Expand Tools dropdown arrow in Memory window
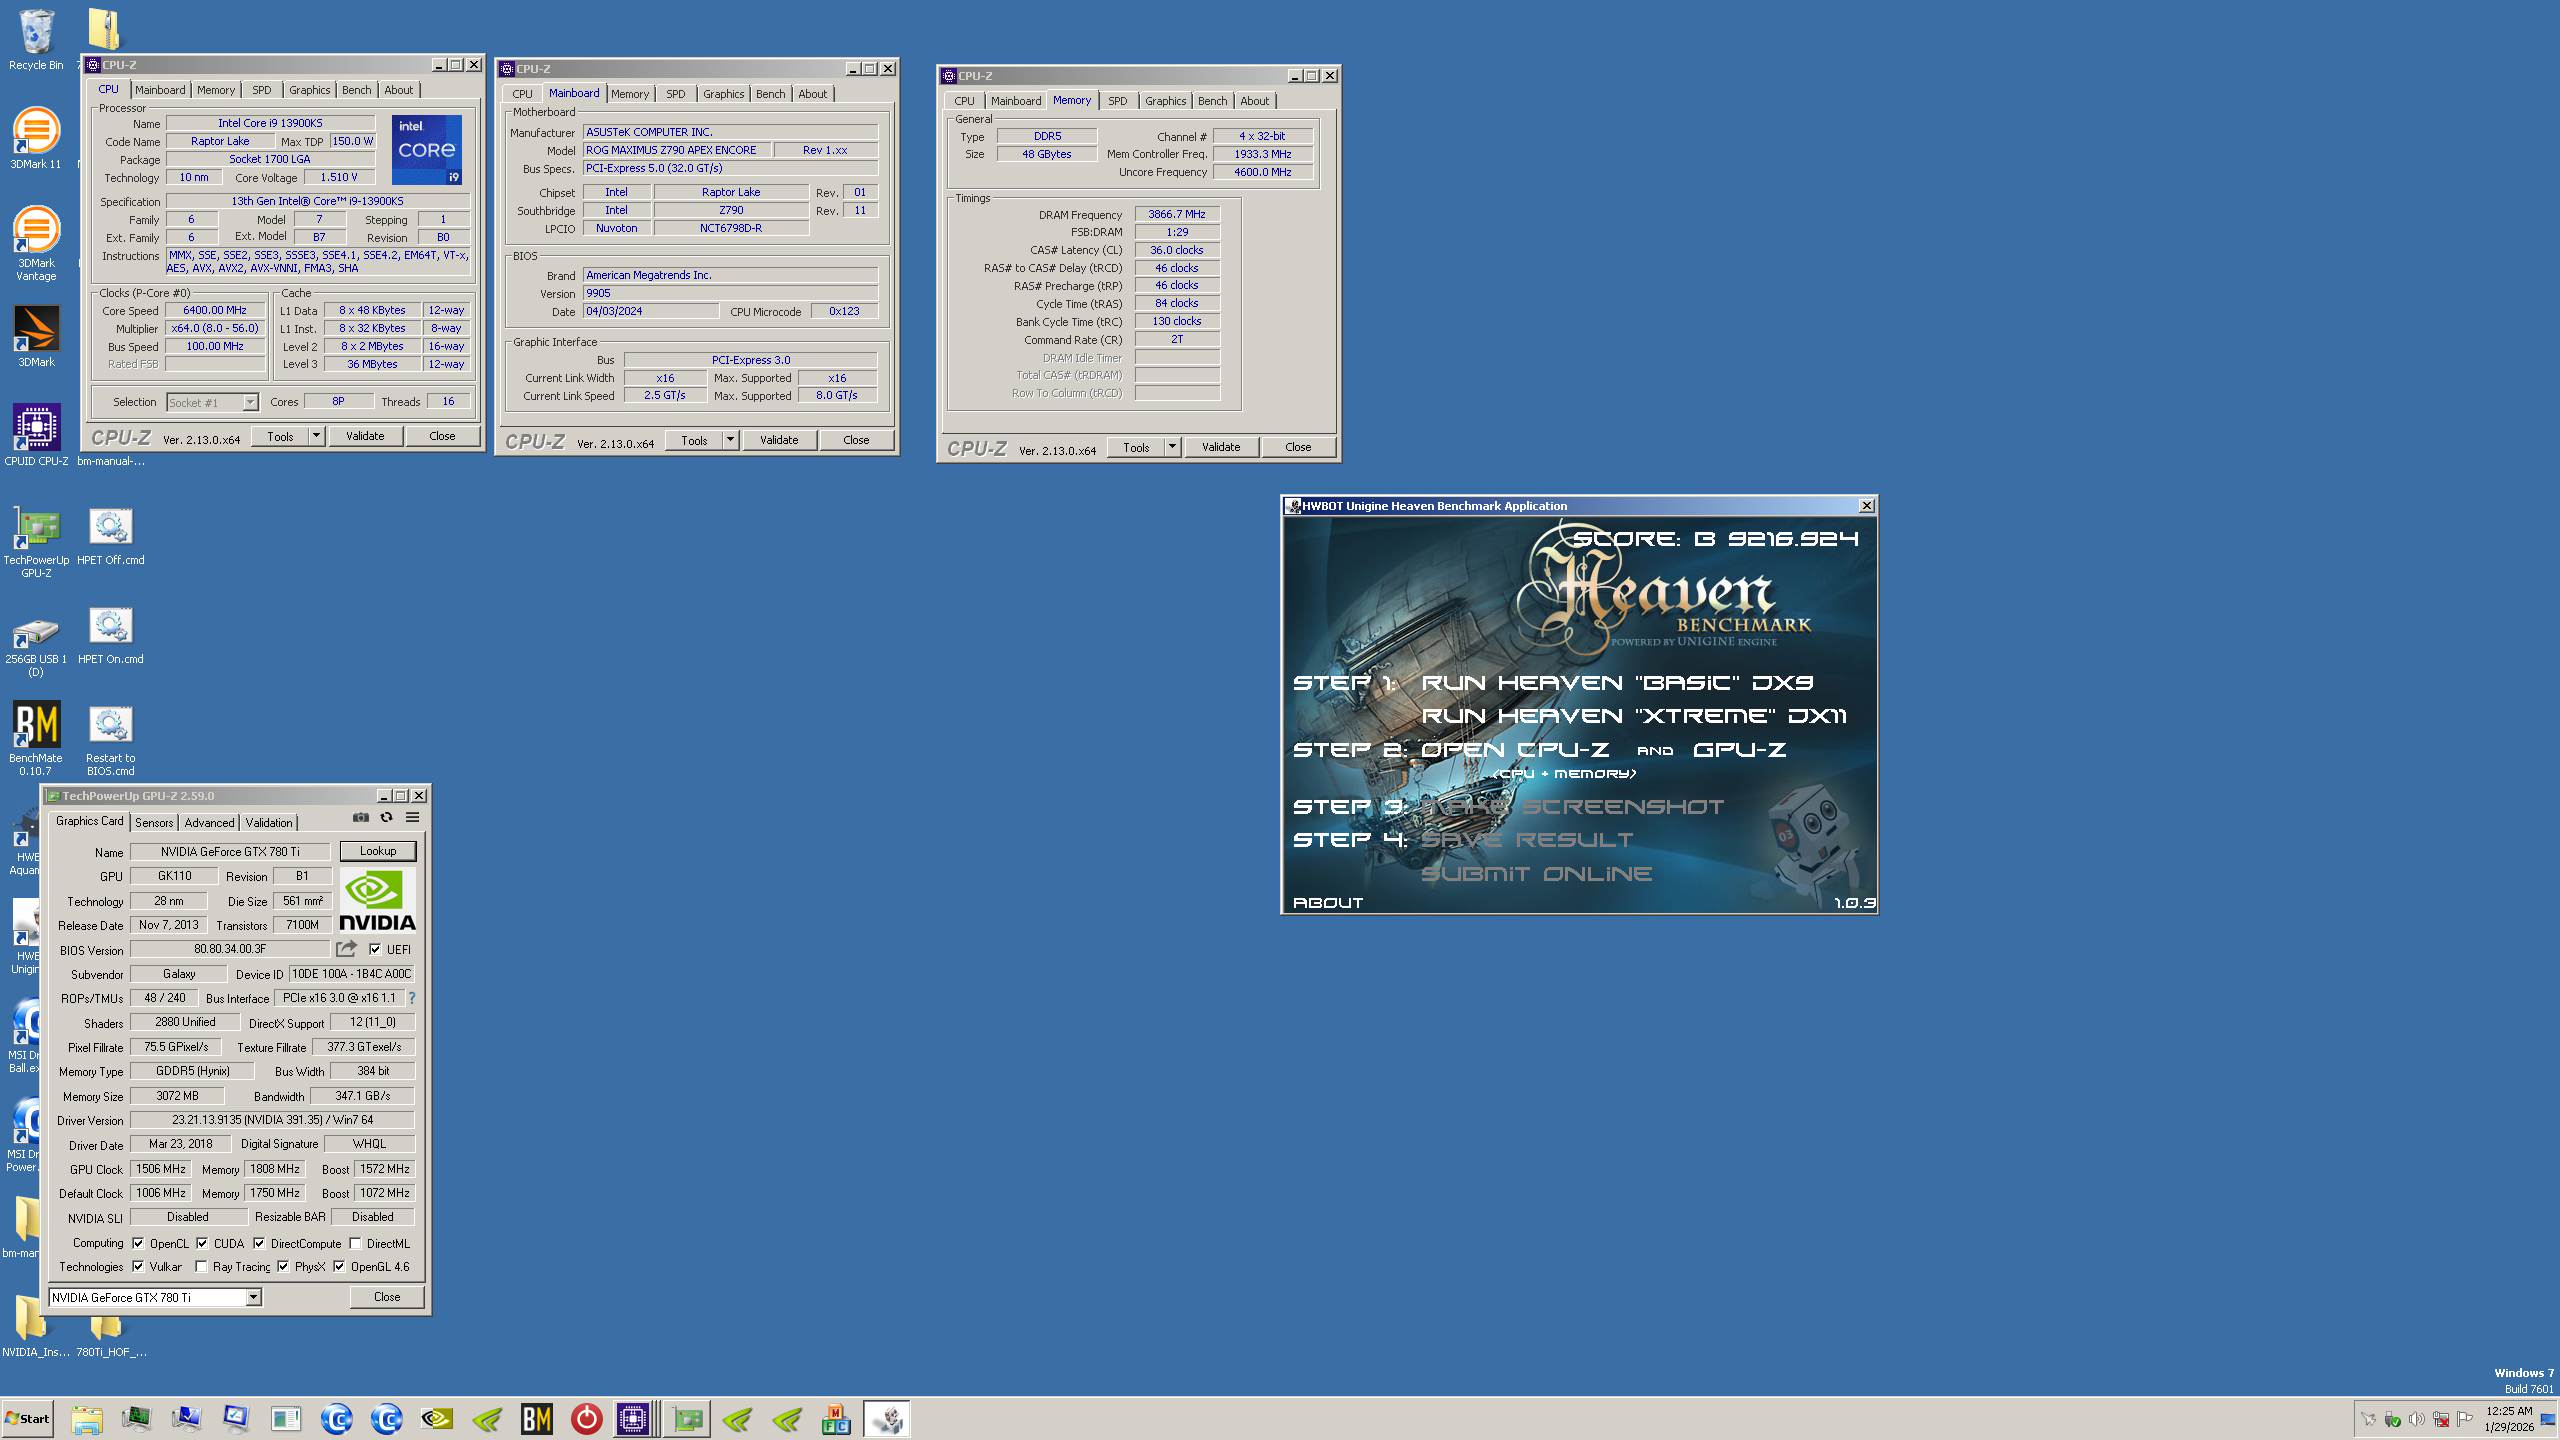 pyautogui.click(x=1172, y=447)
